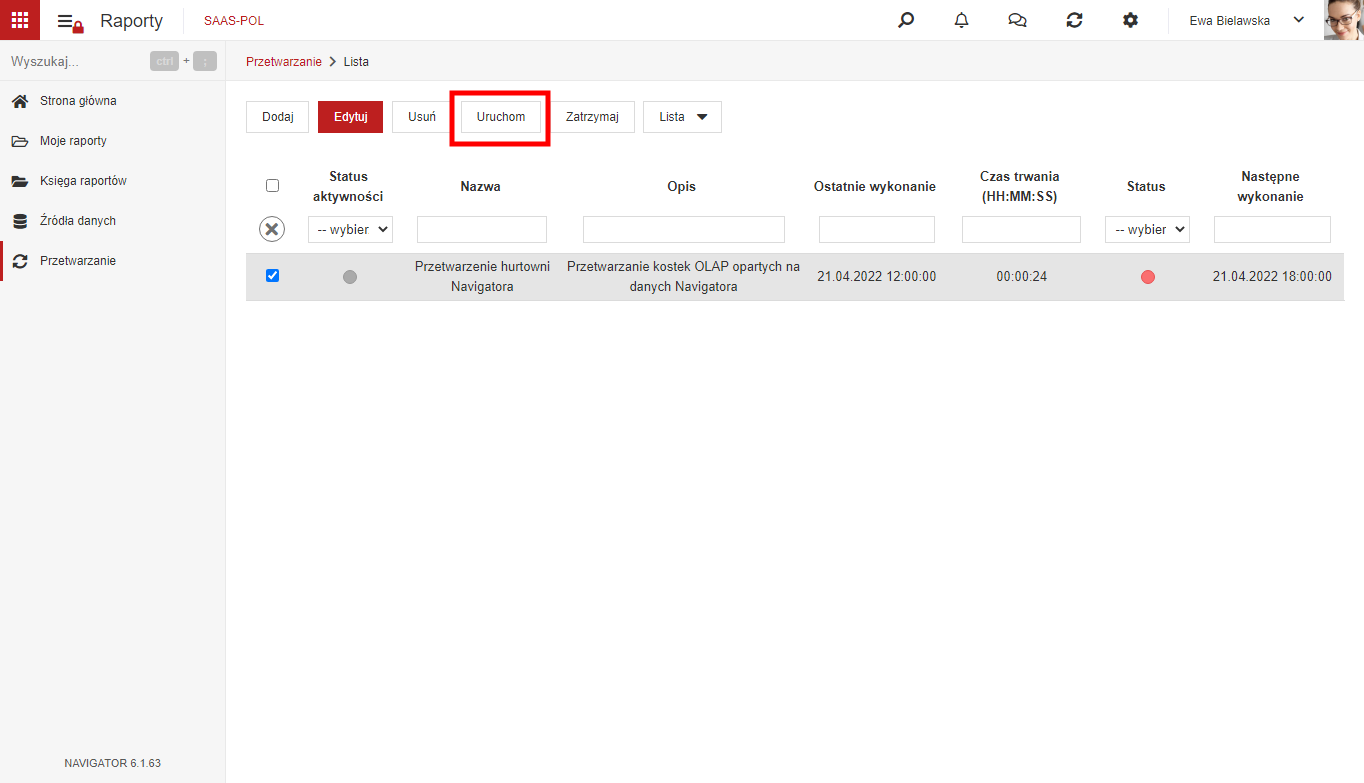Image resolution: width=1364 pixels, height=783 pixels.
Task: Open the red apps grid launcher
Action: point(20,20)
